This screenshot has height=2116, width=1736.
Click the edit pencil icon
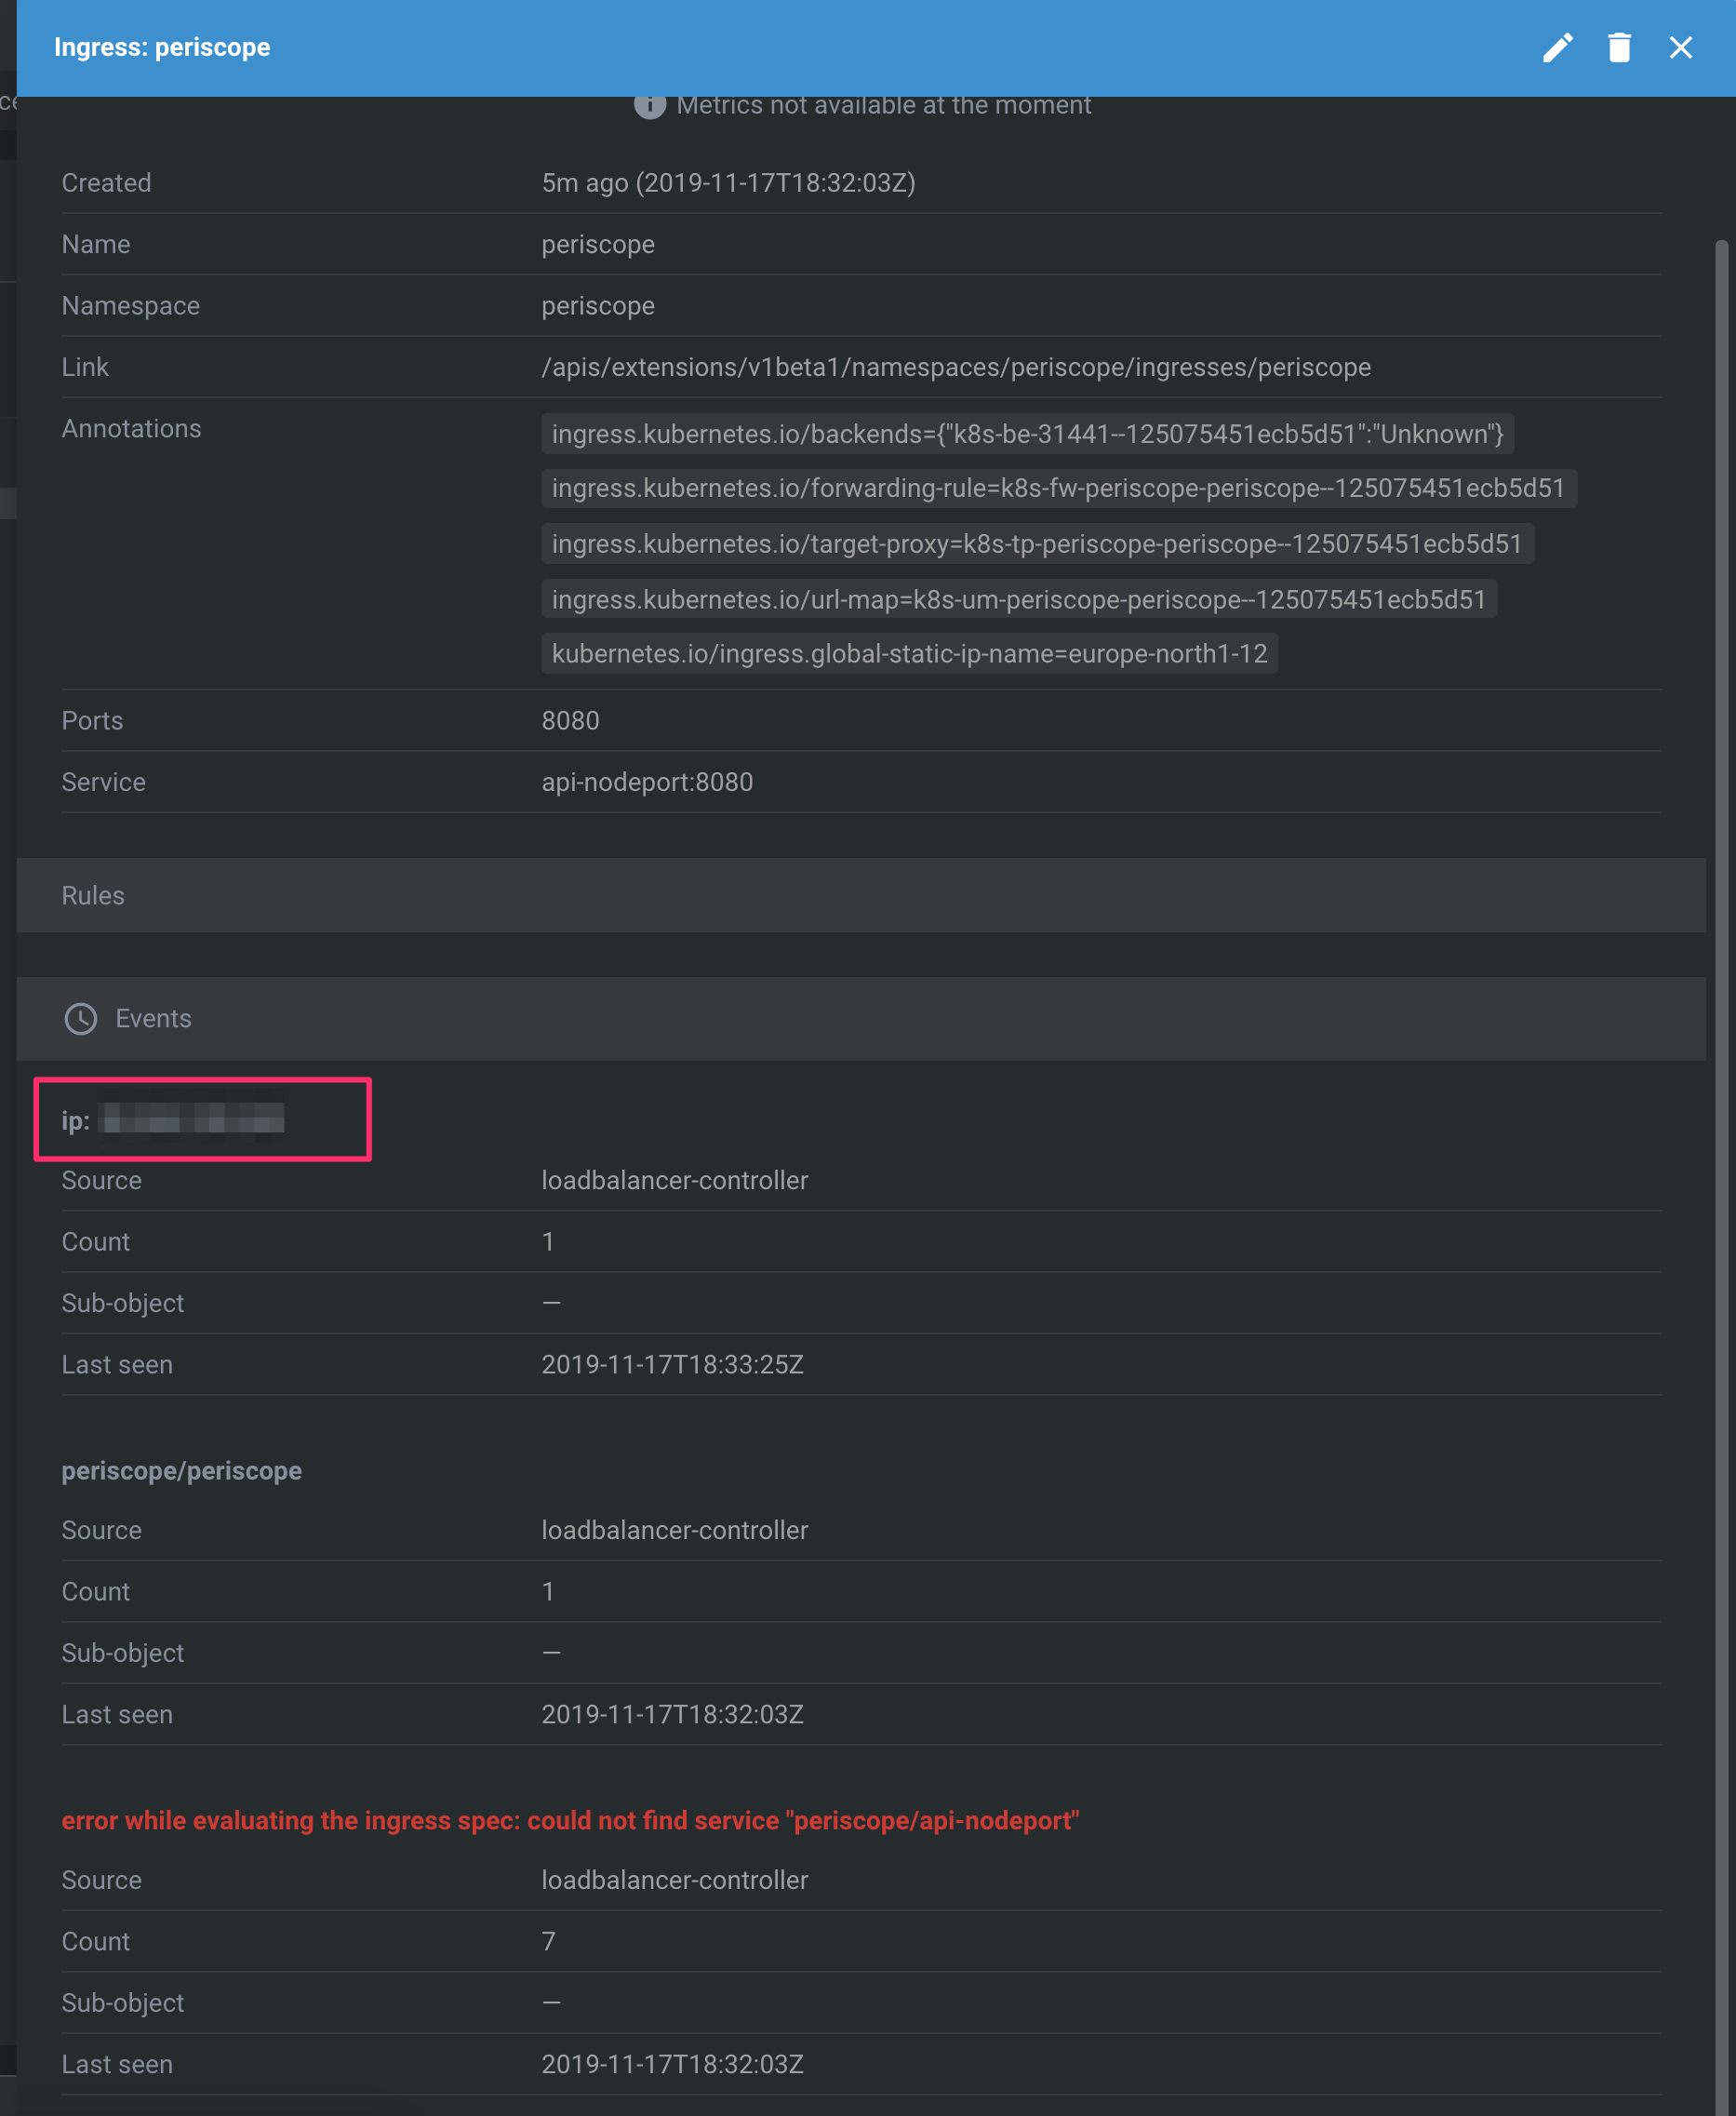[1558, 47]
